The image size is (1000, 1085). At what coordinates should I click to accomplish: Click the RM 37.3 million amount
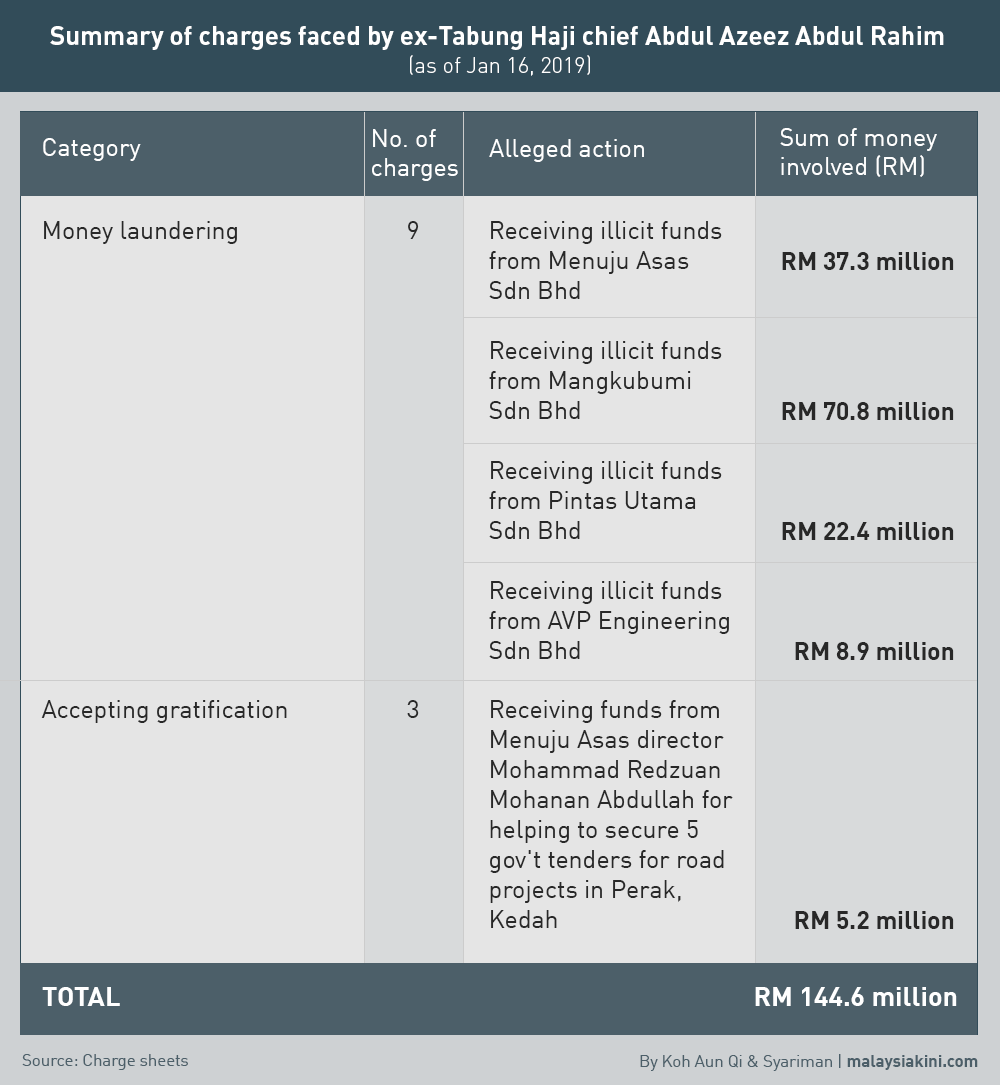pyautogui.click(x=867, y=262)
